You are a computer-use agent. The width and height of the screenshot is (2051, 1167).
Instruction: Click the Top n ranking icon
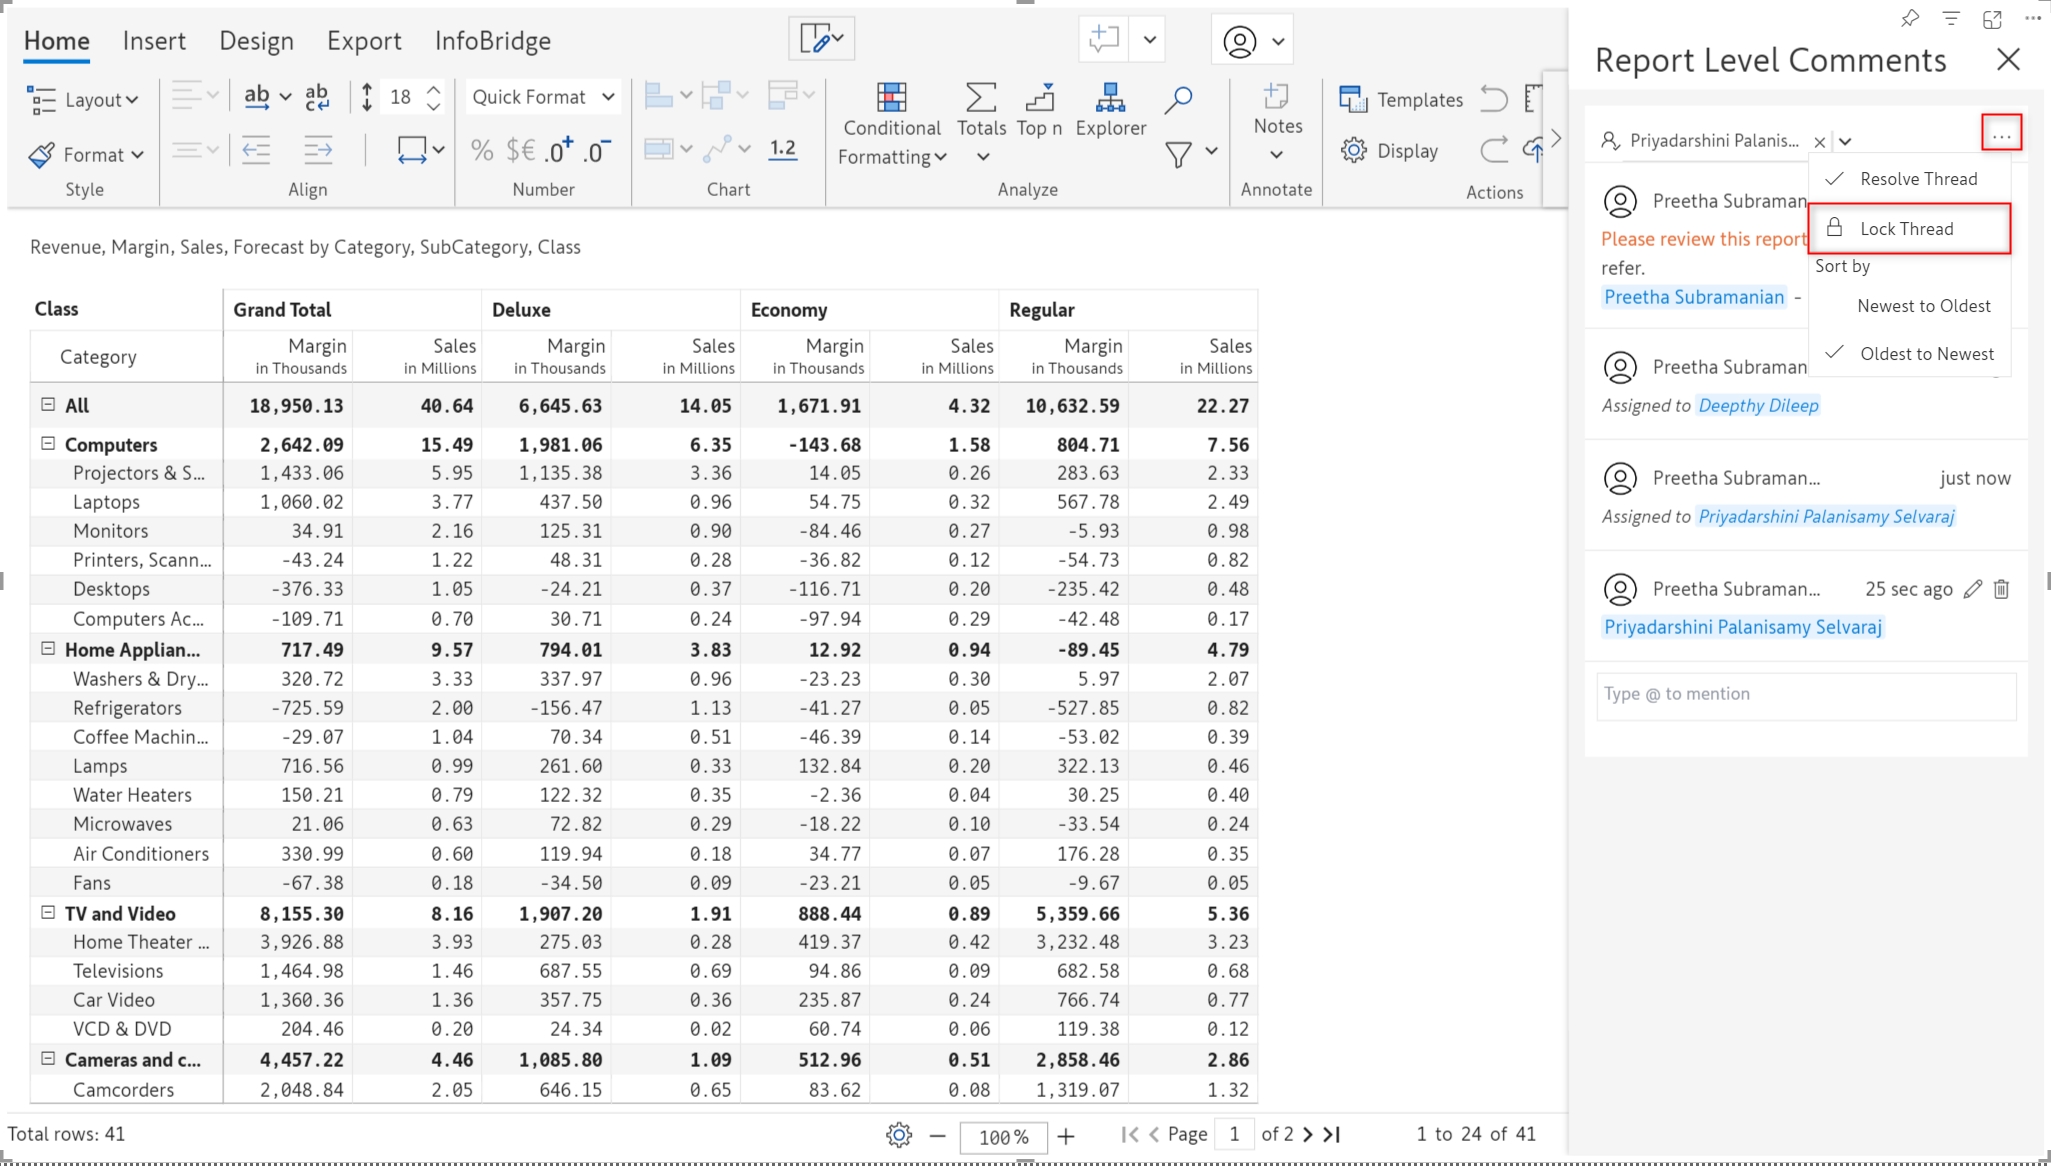point(1039,98)
